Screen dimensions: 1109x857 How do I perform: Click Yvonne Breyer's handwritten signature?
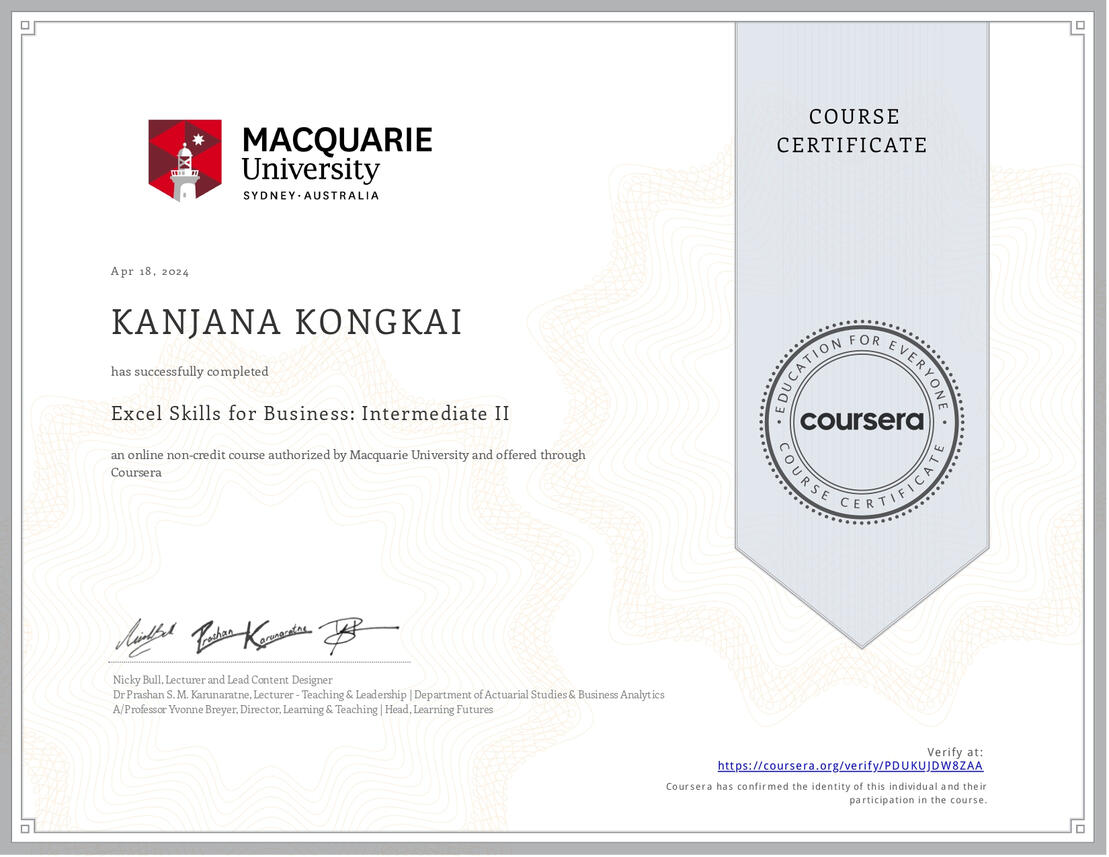coord(355,630)
